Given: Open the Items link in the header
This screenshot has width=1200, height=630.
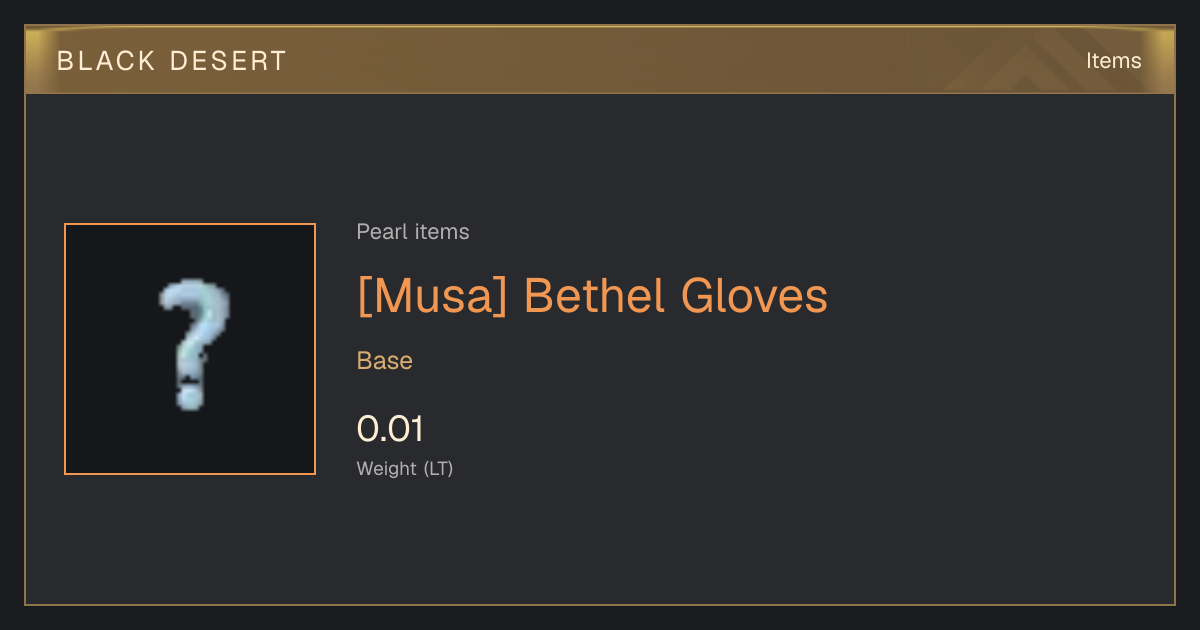Looking at the screenshot, I should (x=1113, y=61).
